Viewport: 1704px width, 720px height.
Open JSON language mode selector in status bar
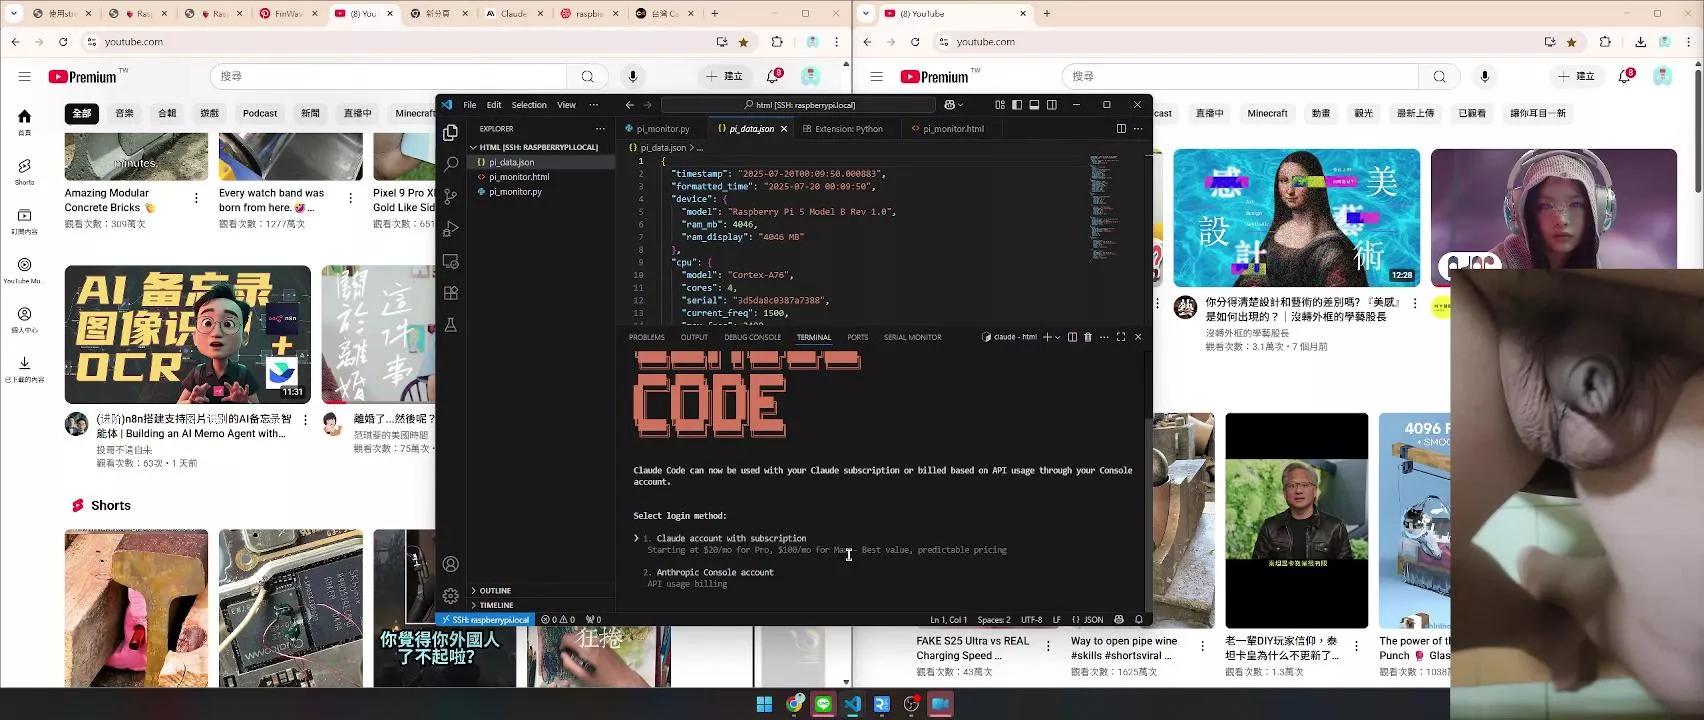[x=1088, y=619]
